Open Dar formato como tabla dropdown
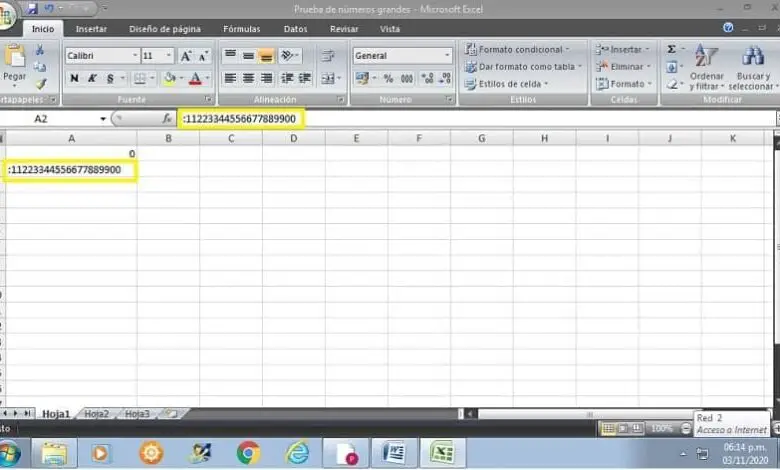This screenshot has width=780, height=470. tap(522, 66)
